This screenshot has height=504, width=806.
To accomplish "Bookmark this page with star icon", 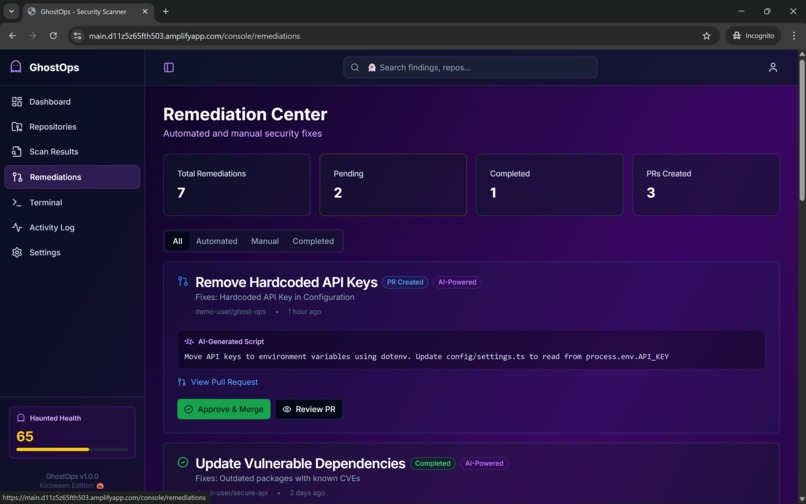I will (707, 36).
